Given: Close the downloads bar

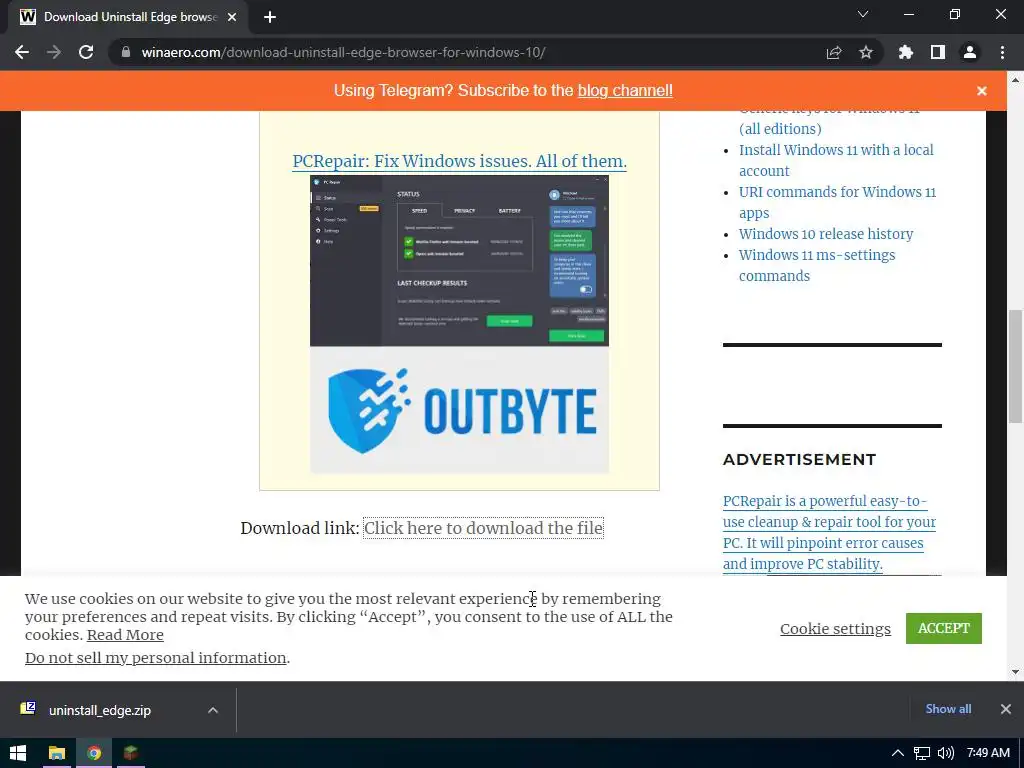Looking at the screenshot, I should pos(1006,709).
